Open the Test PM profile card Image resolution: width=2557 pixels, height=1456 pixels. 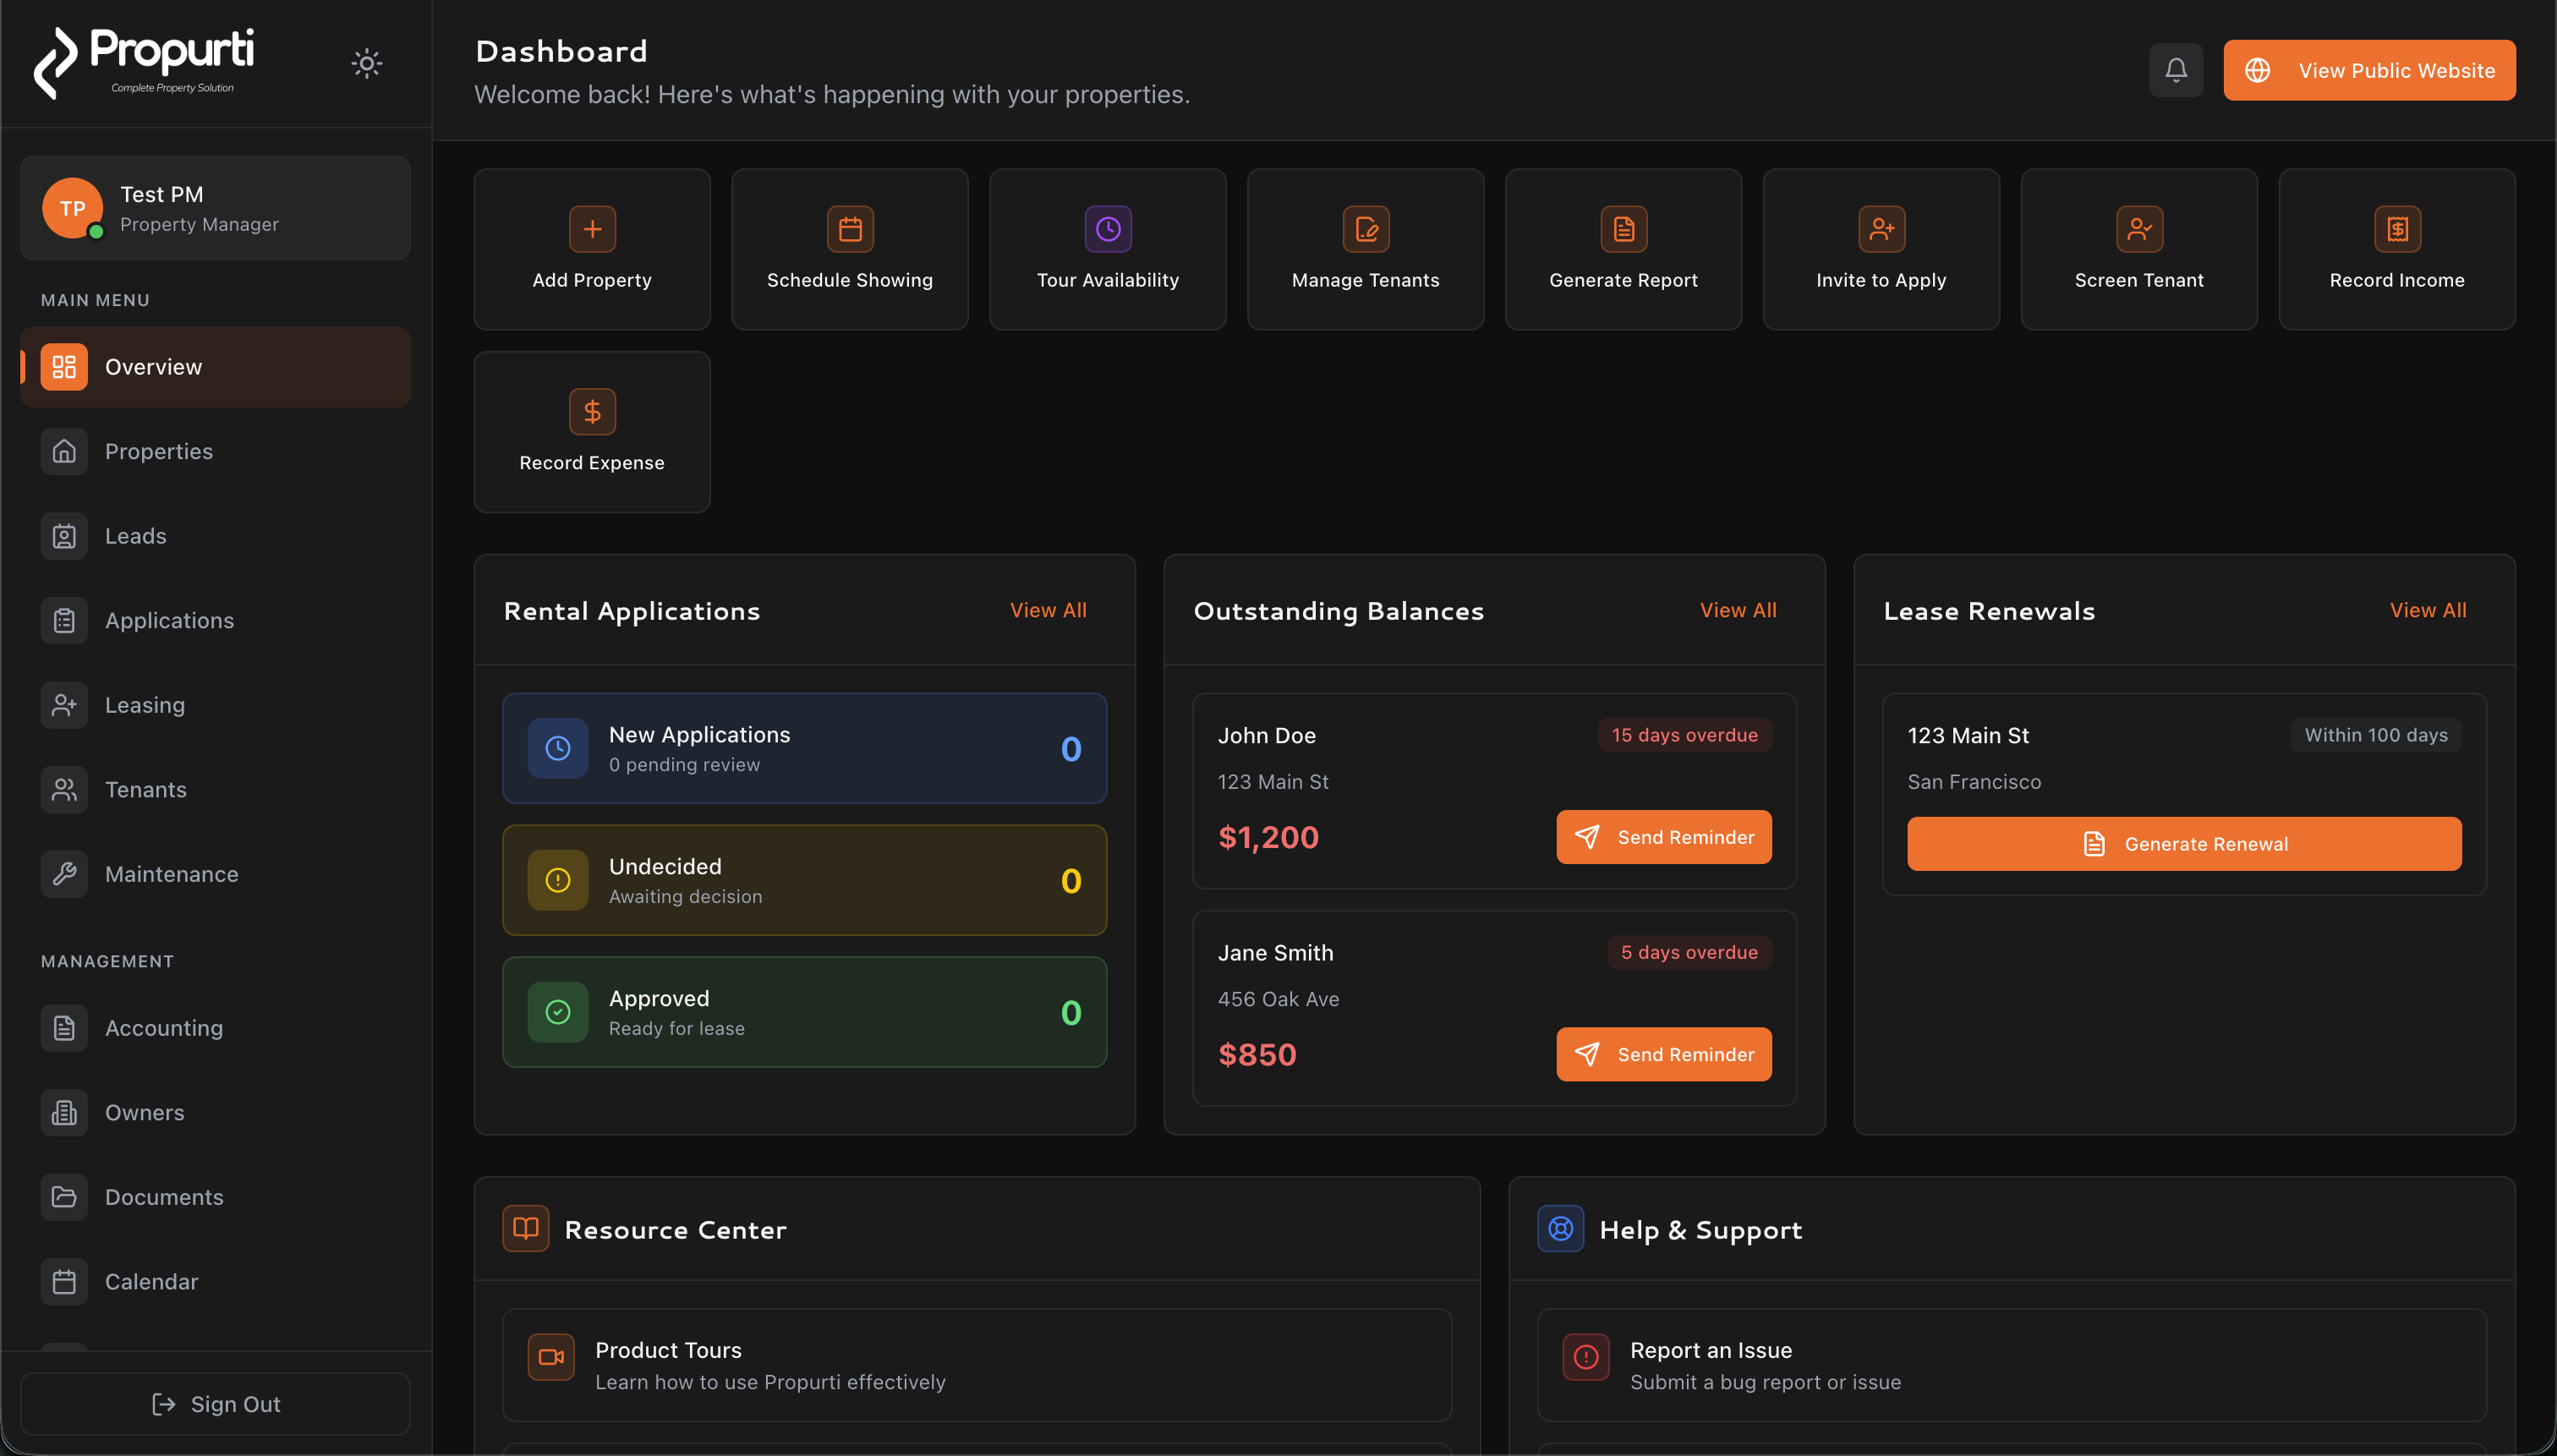pos(215,208)
